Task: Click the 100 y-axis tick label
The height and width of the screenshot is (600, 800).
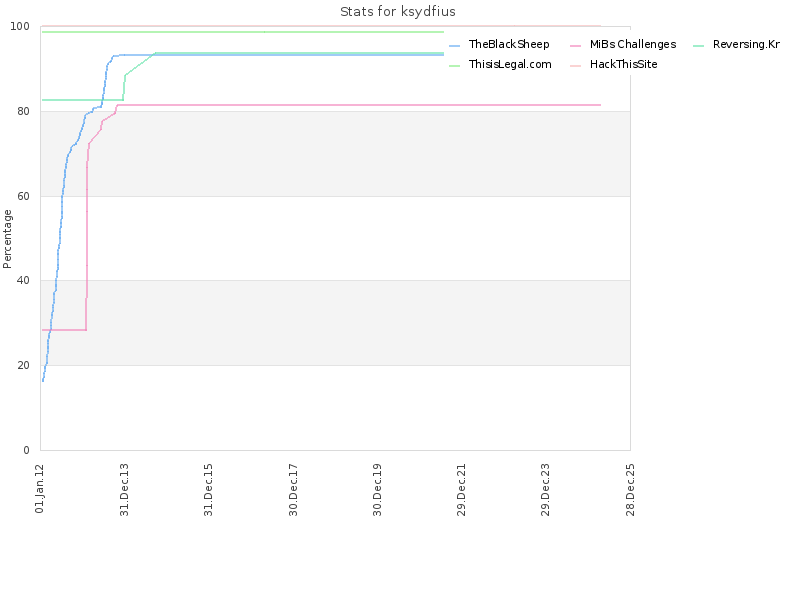Action: click(20, 27)
